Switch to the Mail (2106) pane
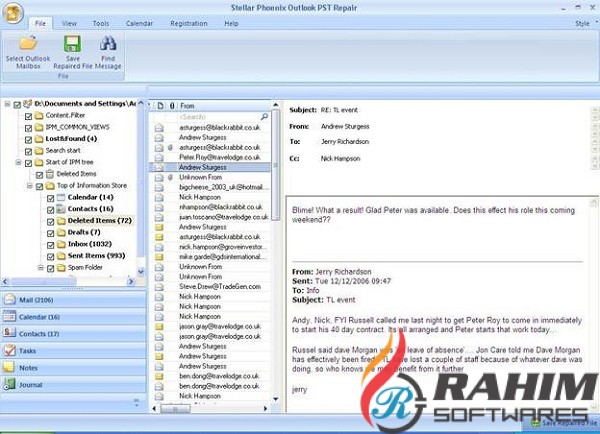The width and height of the screenshot is (600, 434). 73,300
